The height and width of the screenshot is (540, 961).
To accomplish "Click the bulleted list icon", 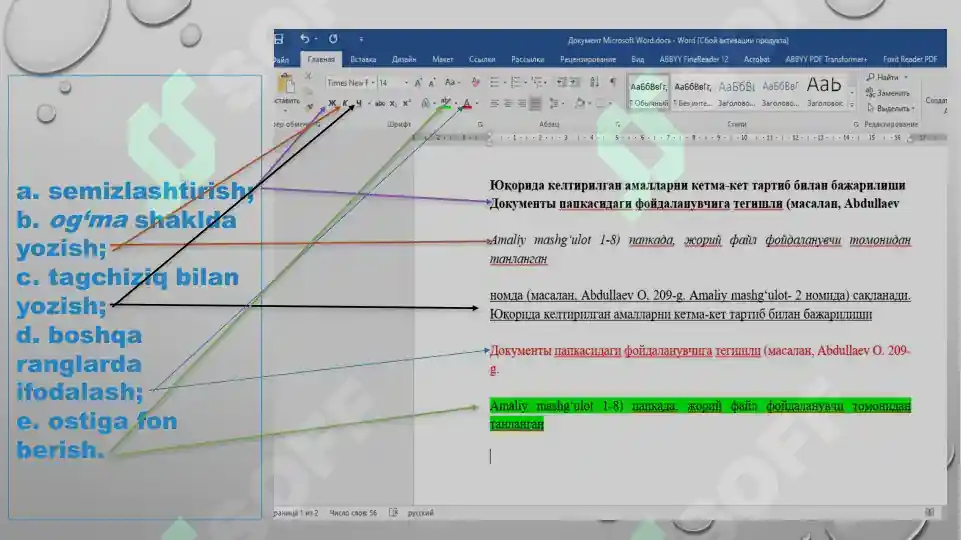I will tap(494, 82).
